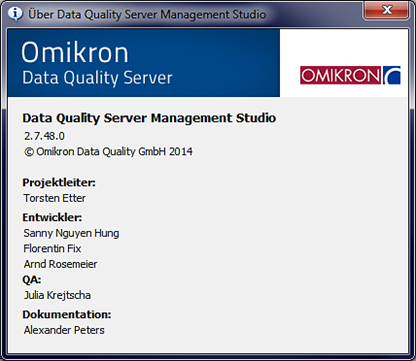This screenshot has height=361, width=416.
Task: Click the "Dokumentation:" label
Action: tap(67, 314)
